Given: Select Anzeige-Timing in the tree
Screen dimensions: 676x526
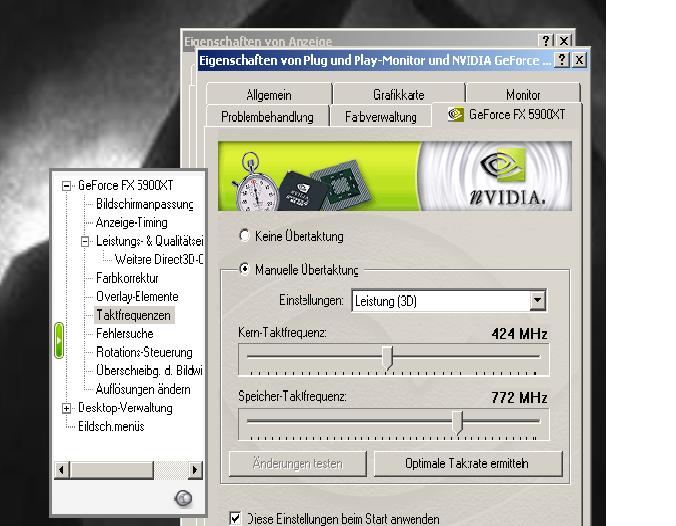Looking at the screenshot, I should point(131,222).
